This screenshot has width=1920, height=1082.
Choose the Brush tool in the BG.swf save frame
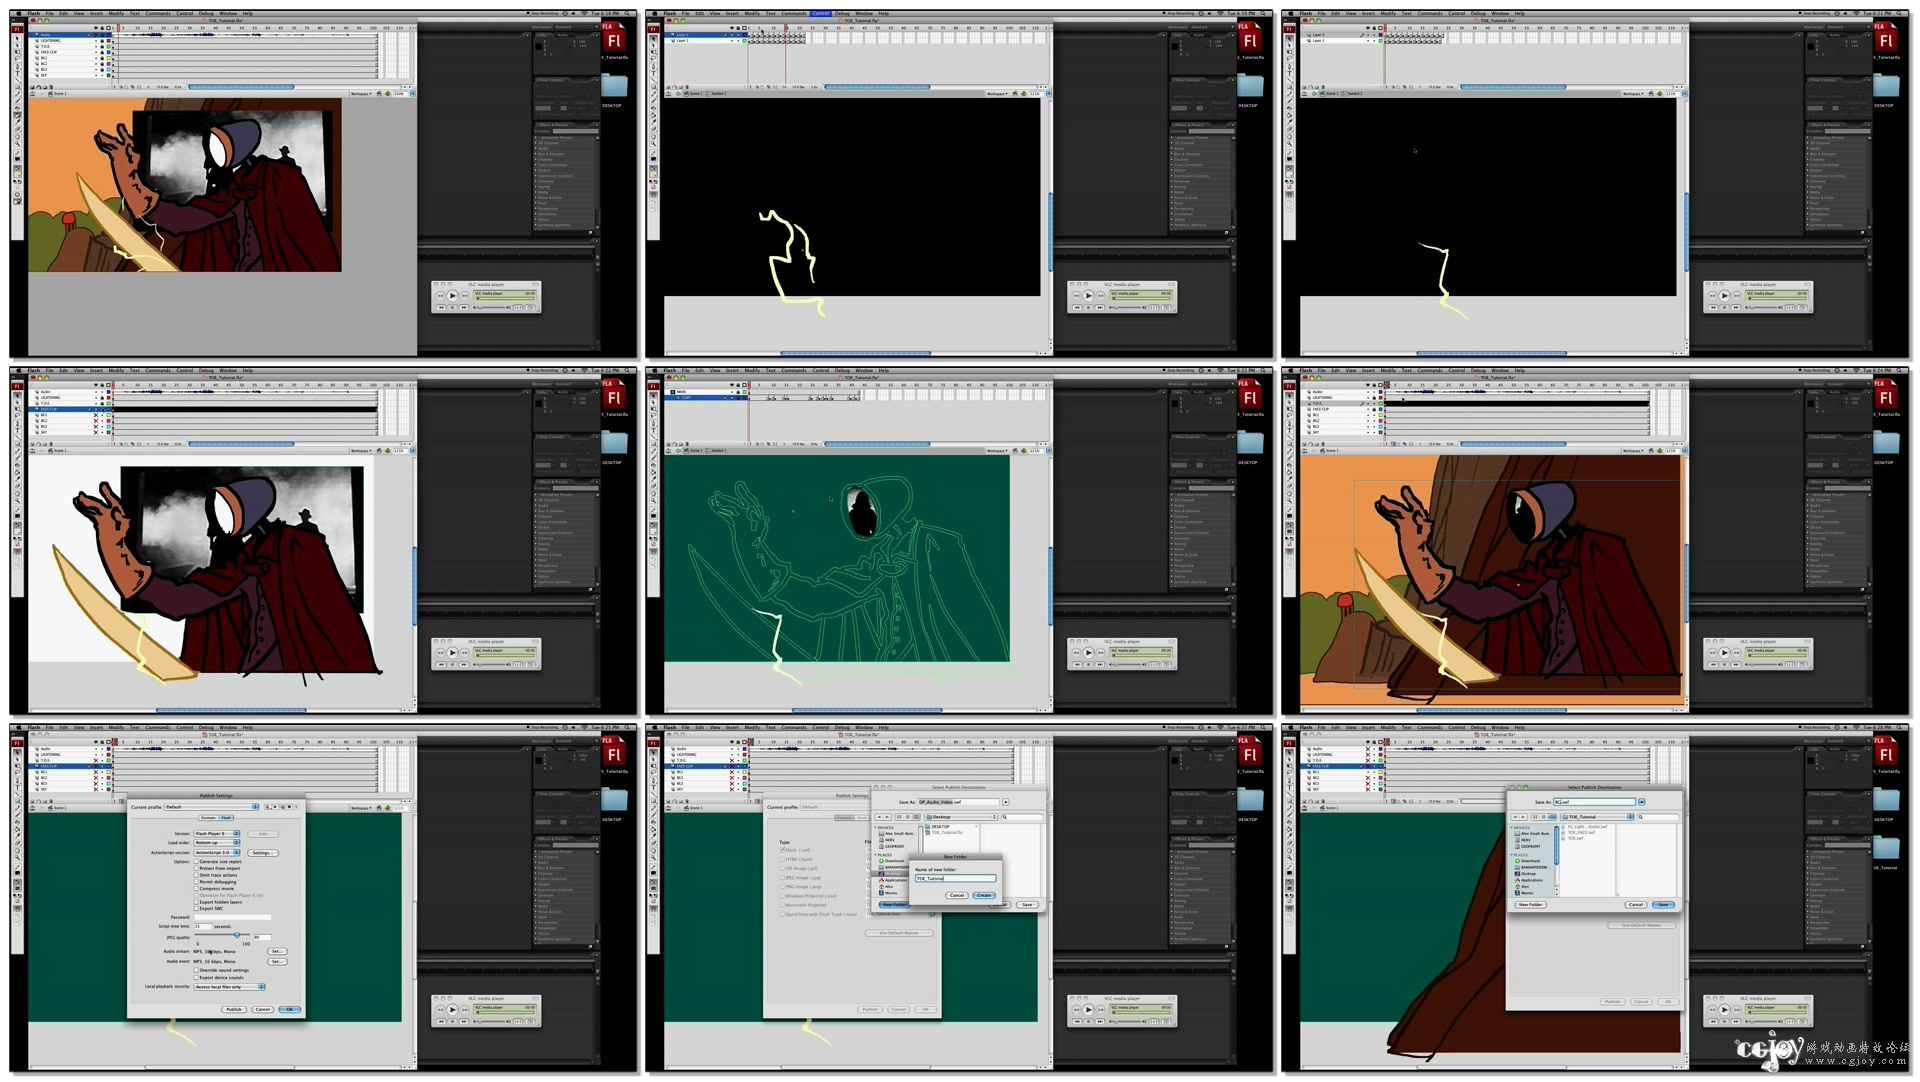pyautogui.click(x=1289, y=814)
